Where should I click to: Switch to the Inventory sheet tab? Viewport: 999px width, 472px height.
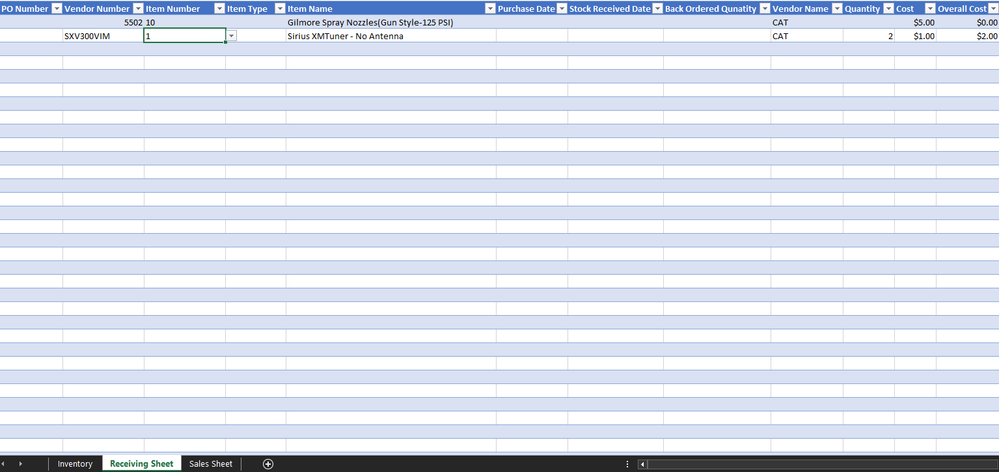75,464
